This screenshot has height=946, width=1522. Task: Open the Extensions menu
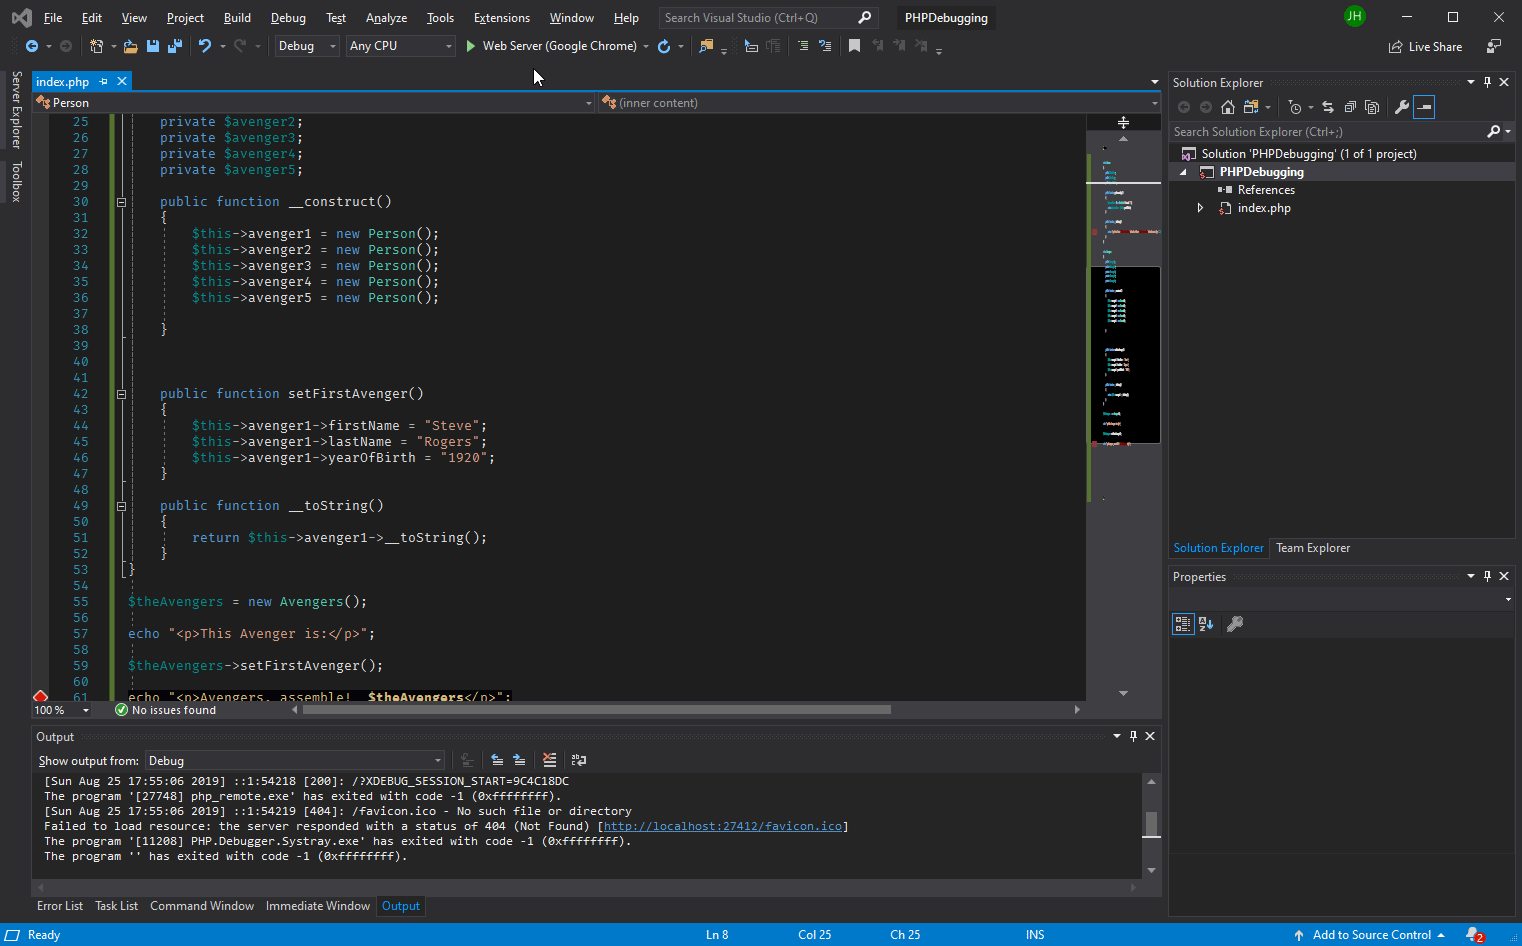coord(502,18)
